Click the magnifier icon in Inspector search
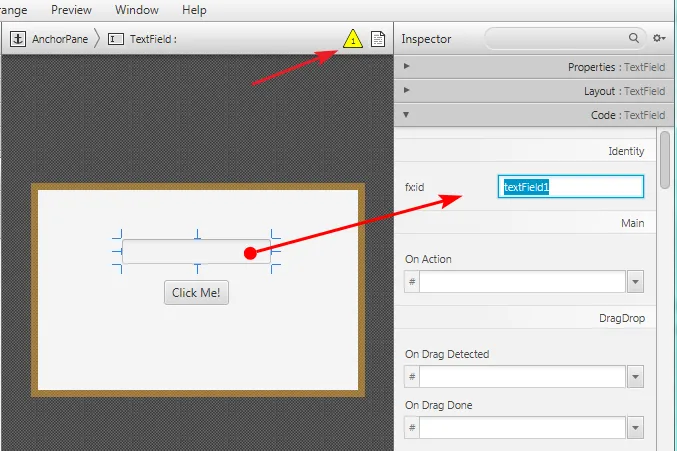 (634, 38)
